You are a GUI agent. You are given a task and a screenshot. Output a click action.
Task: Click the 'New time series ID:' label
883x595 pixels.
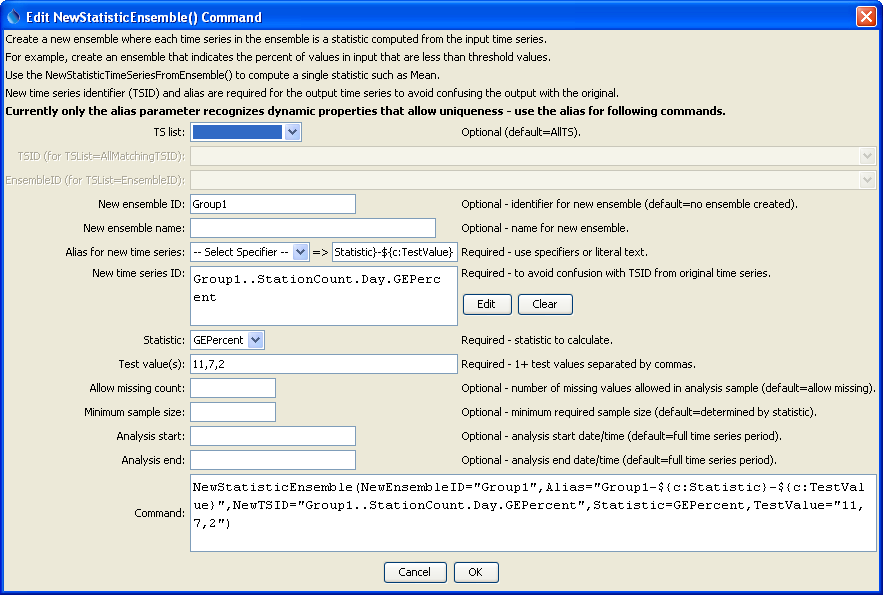point(139,273)
